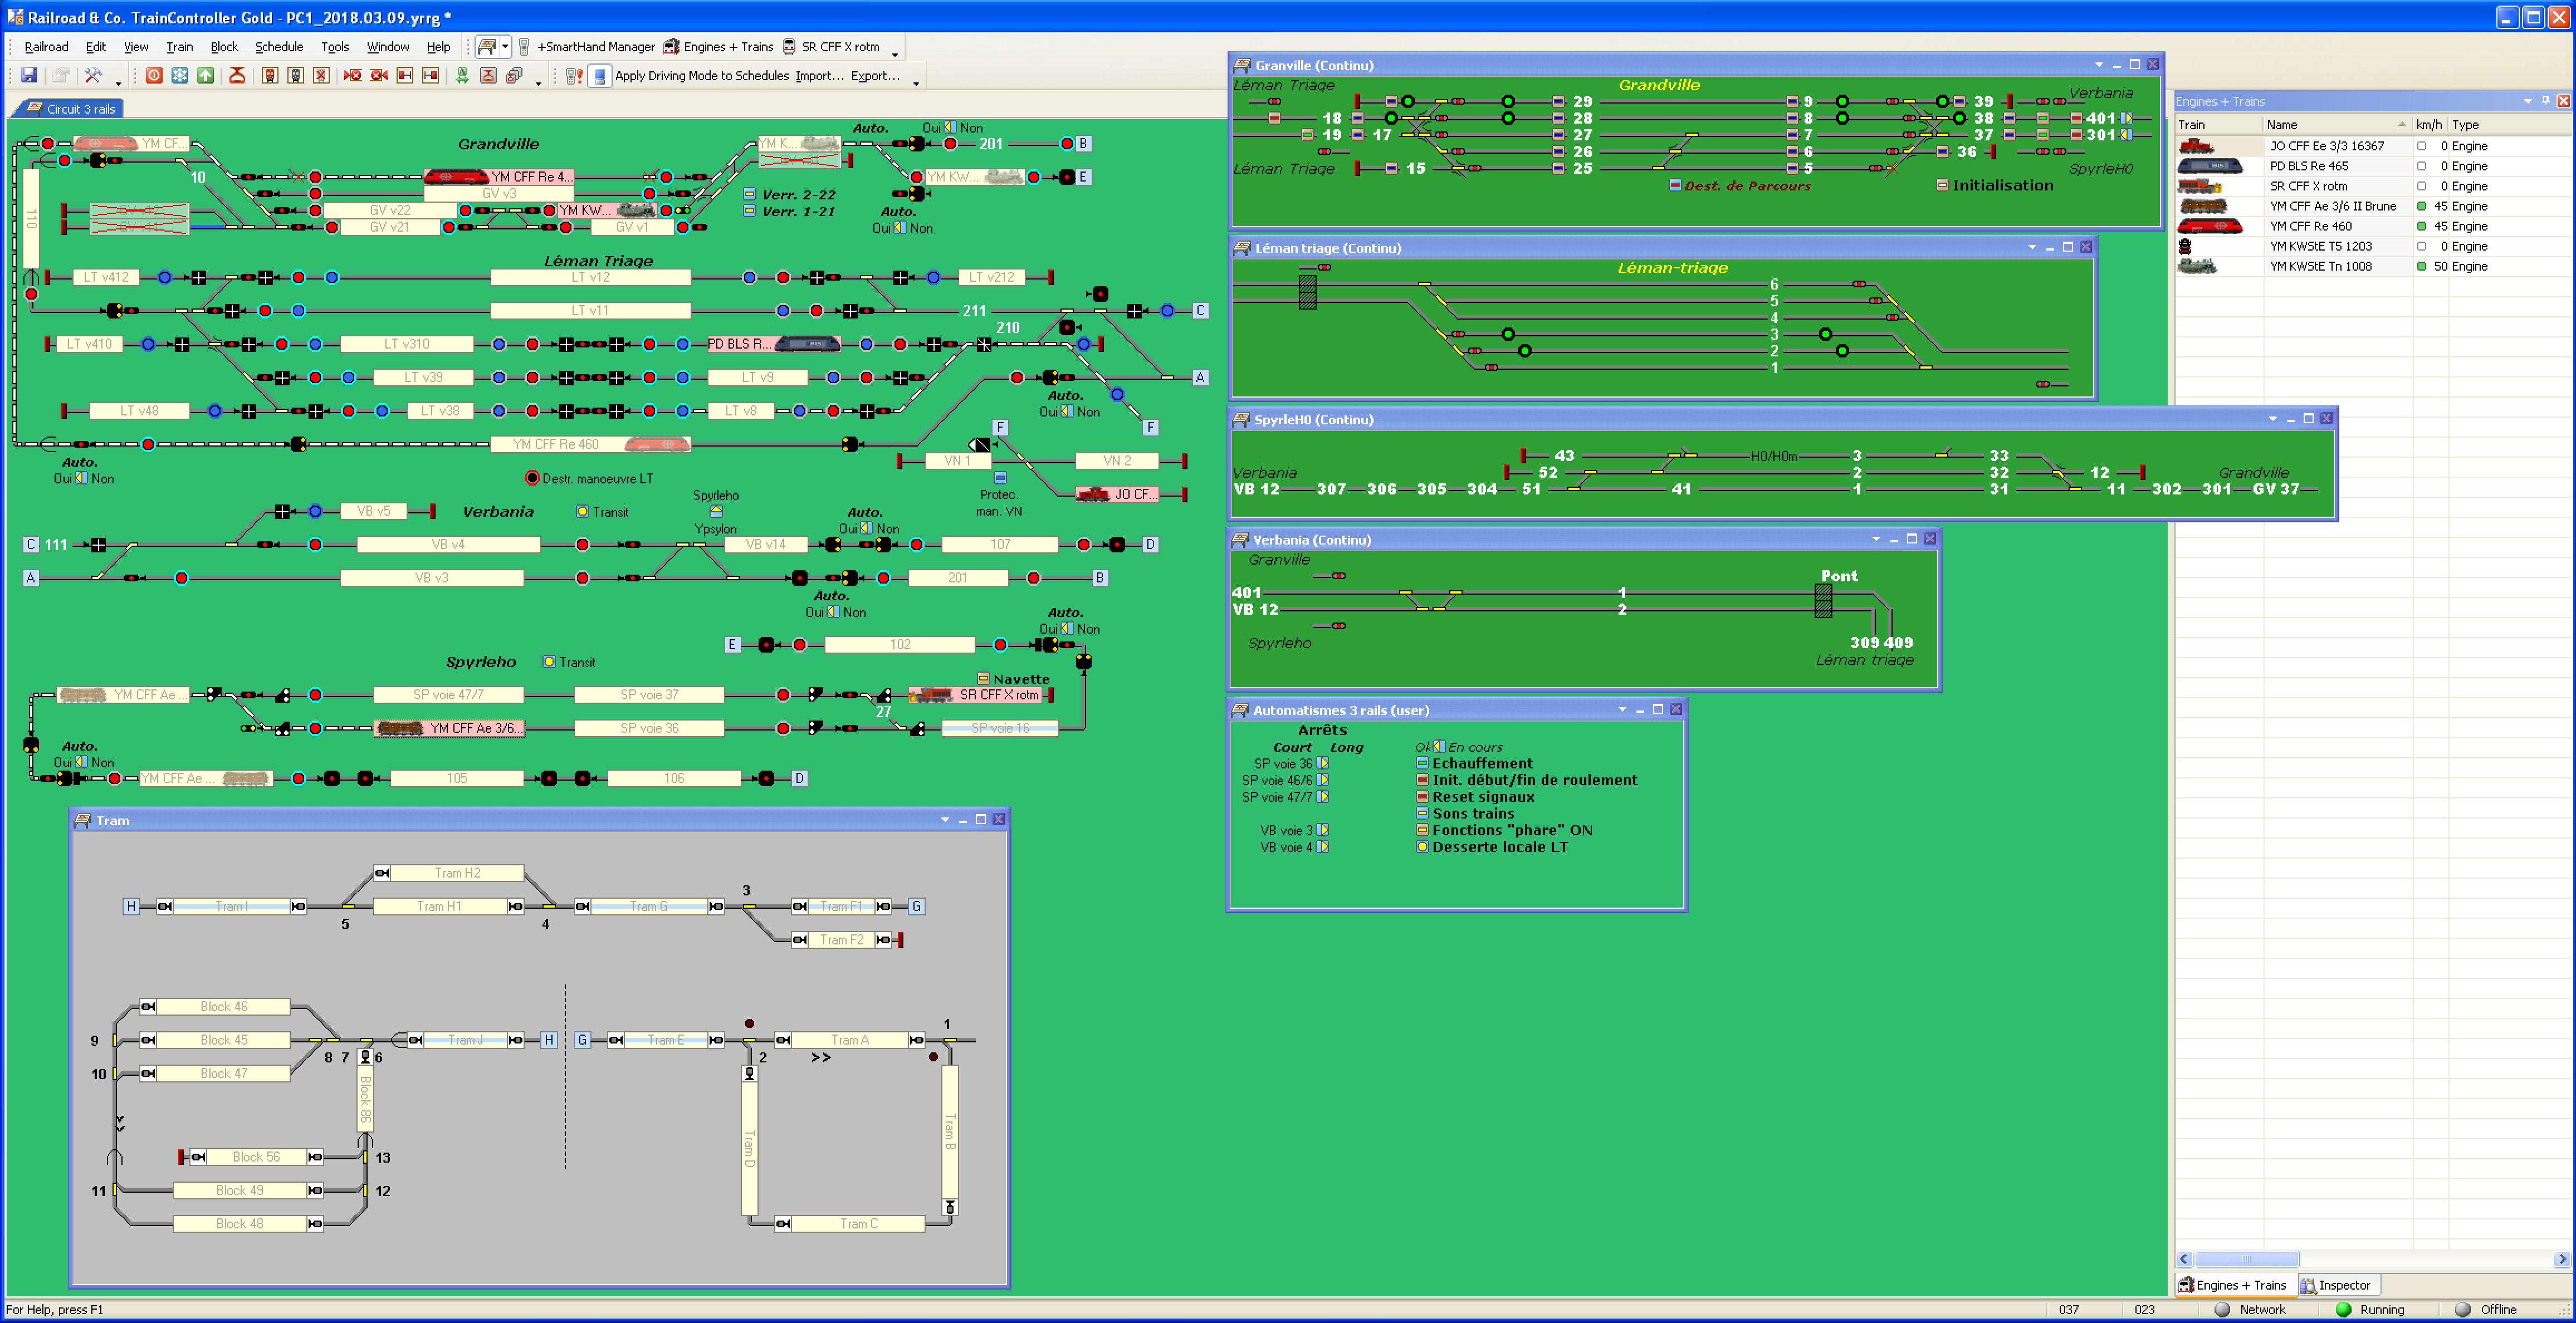The image size is (2576, 1323).
Task: Toggle the Desserte locale LT button
Action: (1422, 847)
